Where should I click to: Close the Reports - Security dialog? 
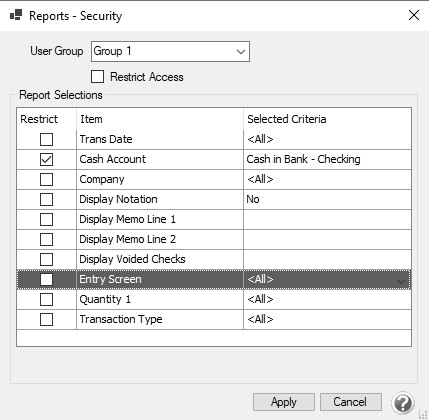click(x=414, y=15)
